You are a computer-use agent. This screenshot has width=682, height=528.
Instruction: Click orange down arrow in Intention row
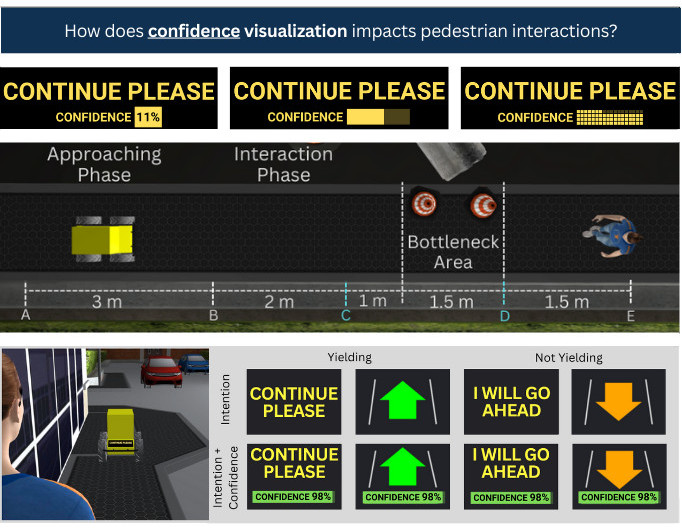coord(619,401)
